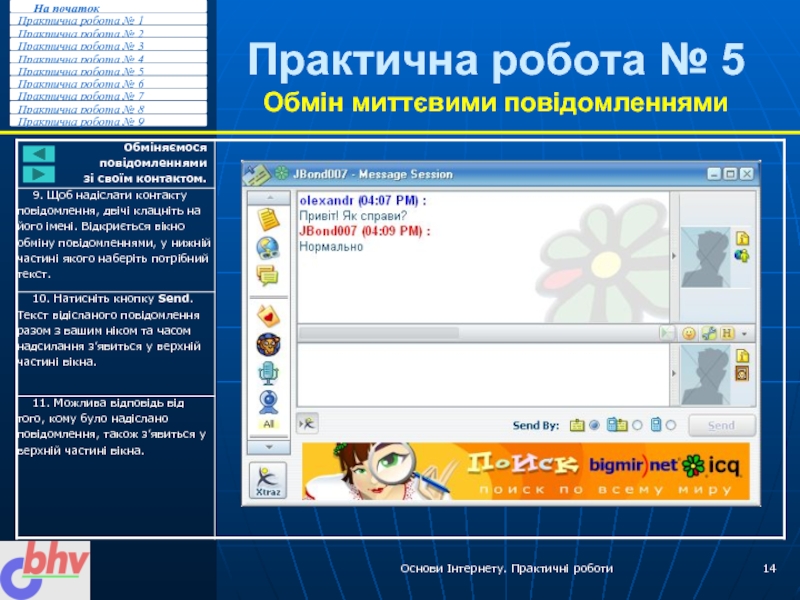Start voice chat with microphone icon
Image resolution: width=800 pixels, height=600 pixels.
coord(268,373)
